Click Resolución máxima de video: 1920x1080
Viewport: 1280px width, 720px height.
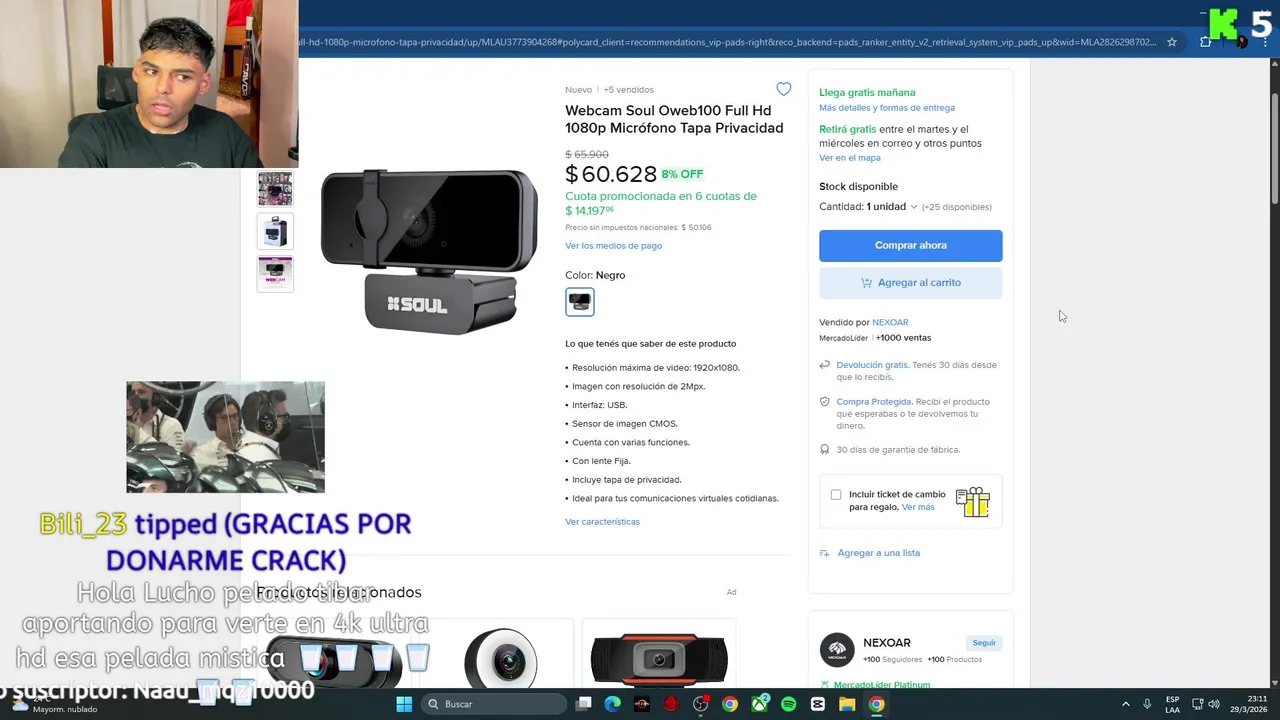(656, 368)
